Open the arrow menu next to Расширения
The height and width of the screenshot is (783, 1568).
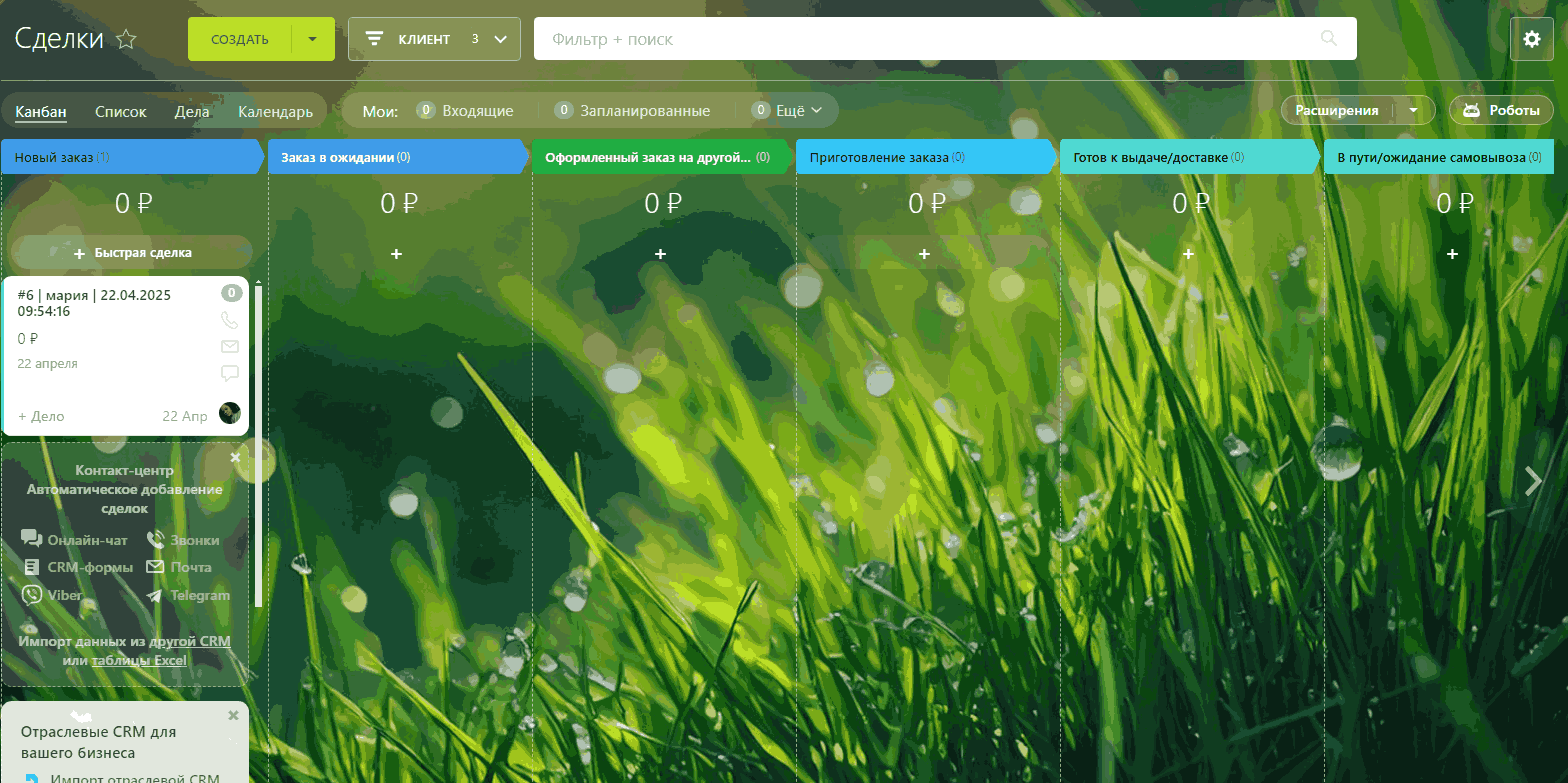(1414, 110)
